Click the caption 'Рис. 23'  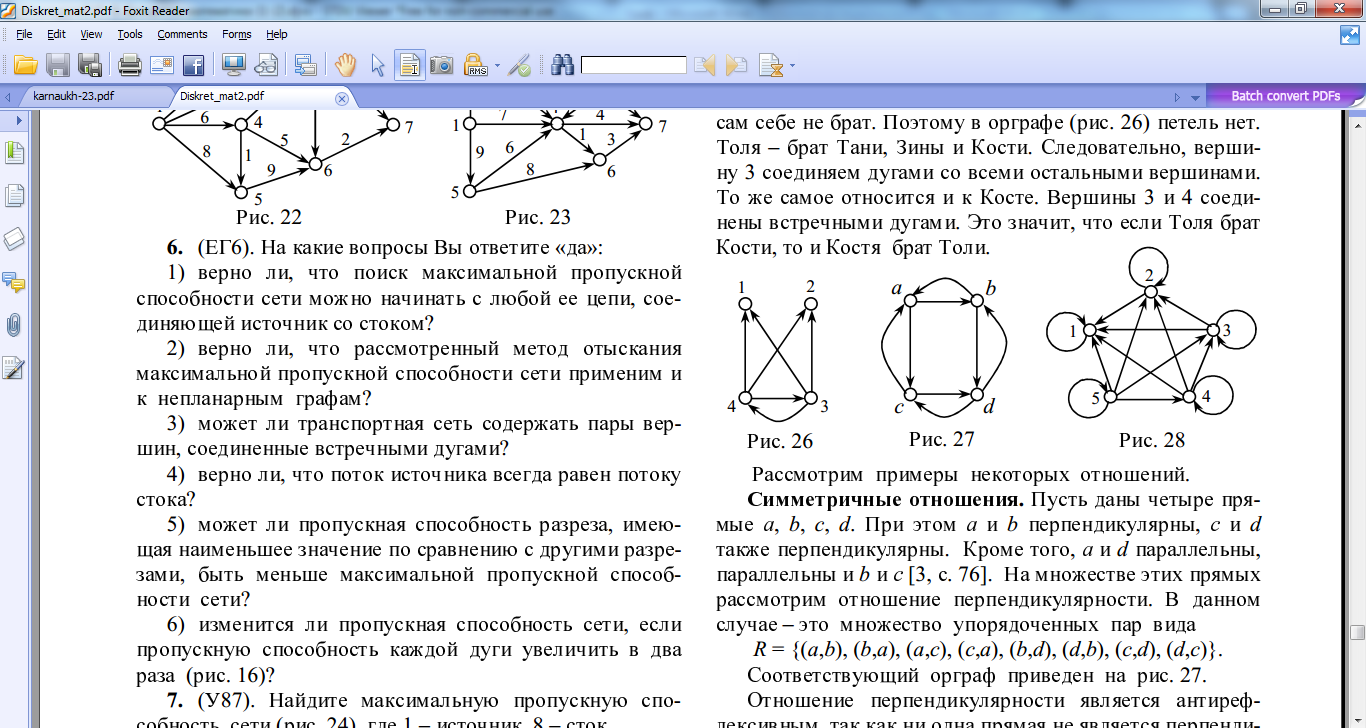(x=538, y=217)
